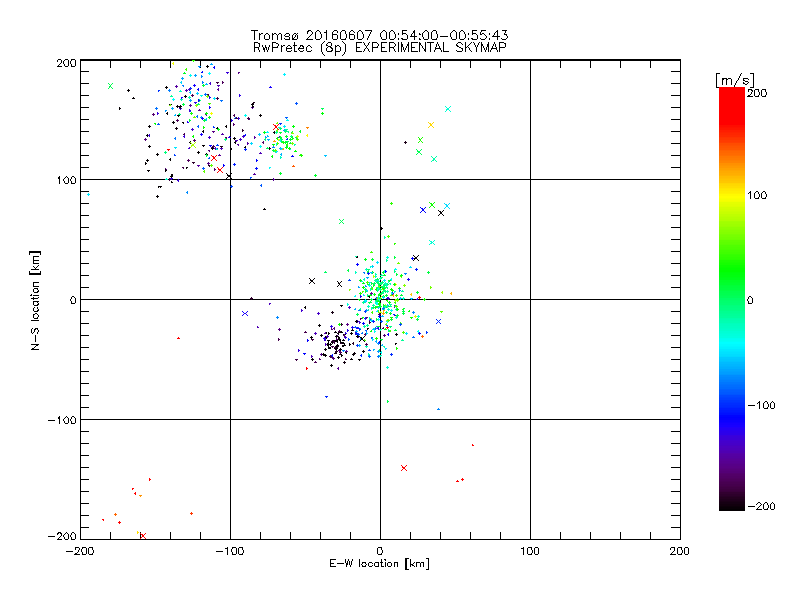Screen dimensions: 800x600
Task: Click the N-S location [km] axis label
Action: click(35, 300)
